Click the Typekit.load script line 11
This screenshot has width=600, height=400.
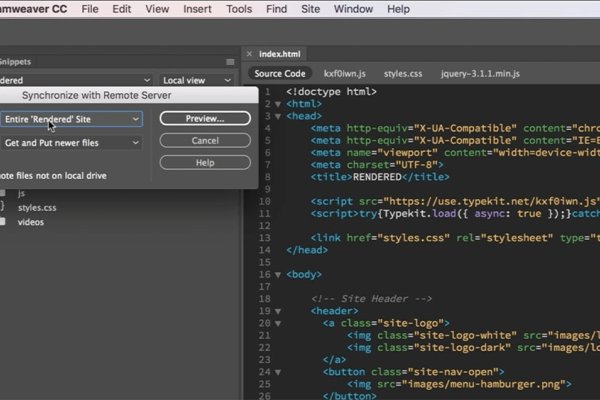pos(455,214)
